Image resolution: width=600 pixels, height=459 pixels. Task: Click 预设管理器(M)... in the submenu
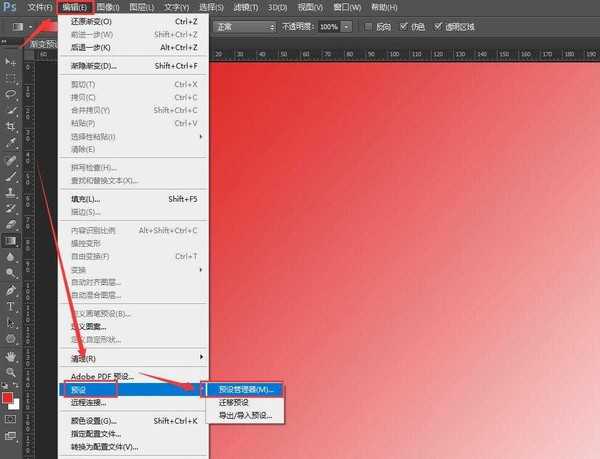pos(244,389)
